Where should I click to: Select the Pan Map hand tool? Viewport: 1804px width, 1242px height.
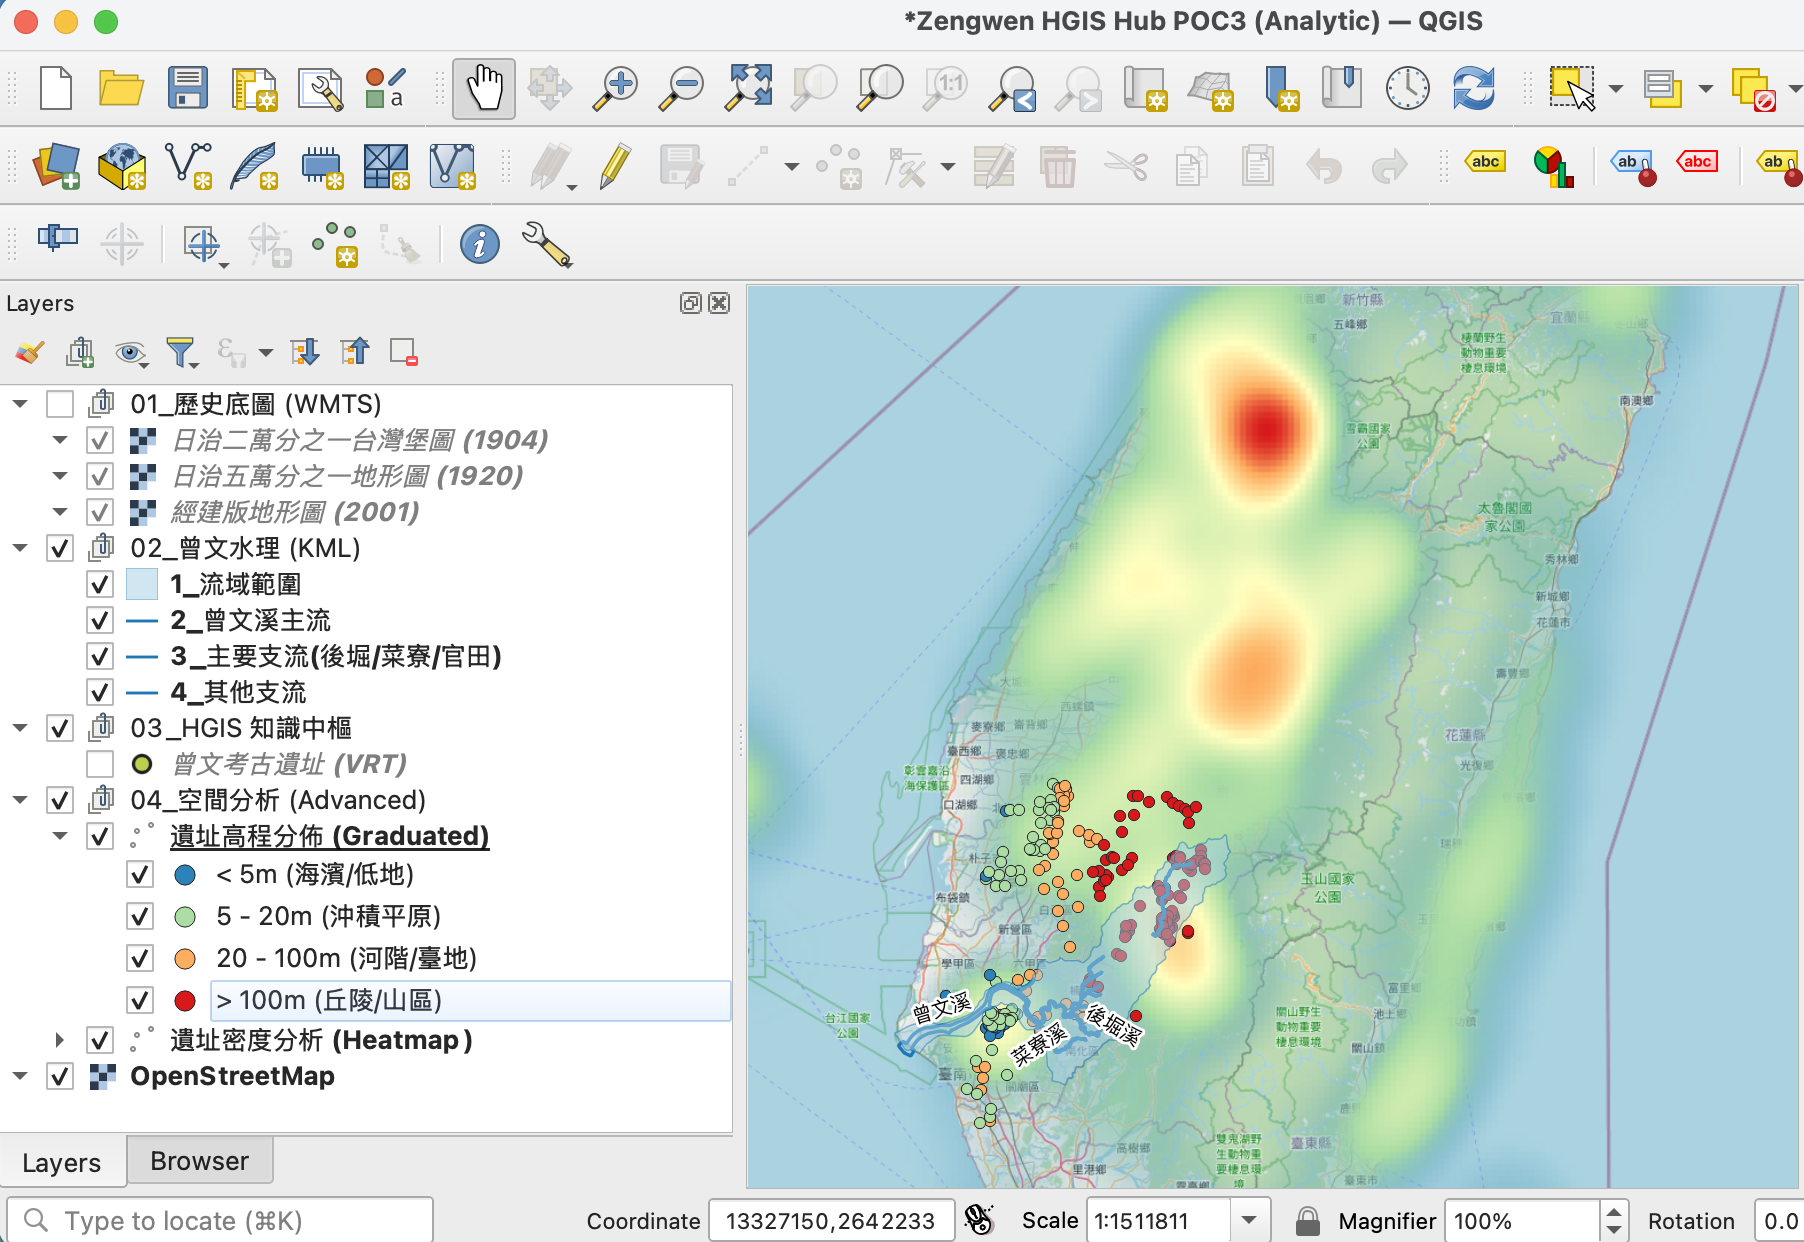(483, 88)
